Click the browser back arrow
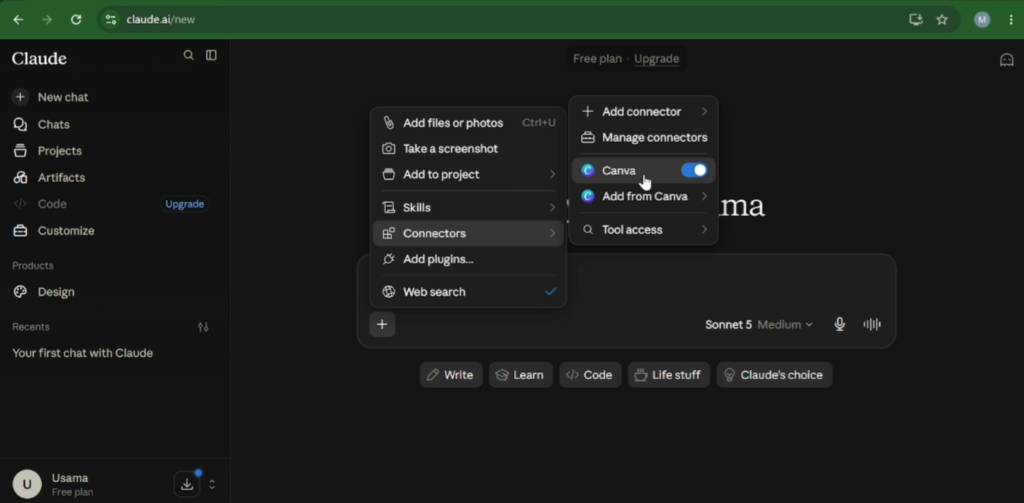The image size is (1024, 503). point(18,20)
